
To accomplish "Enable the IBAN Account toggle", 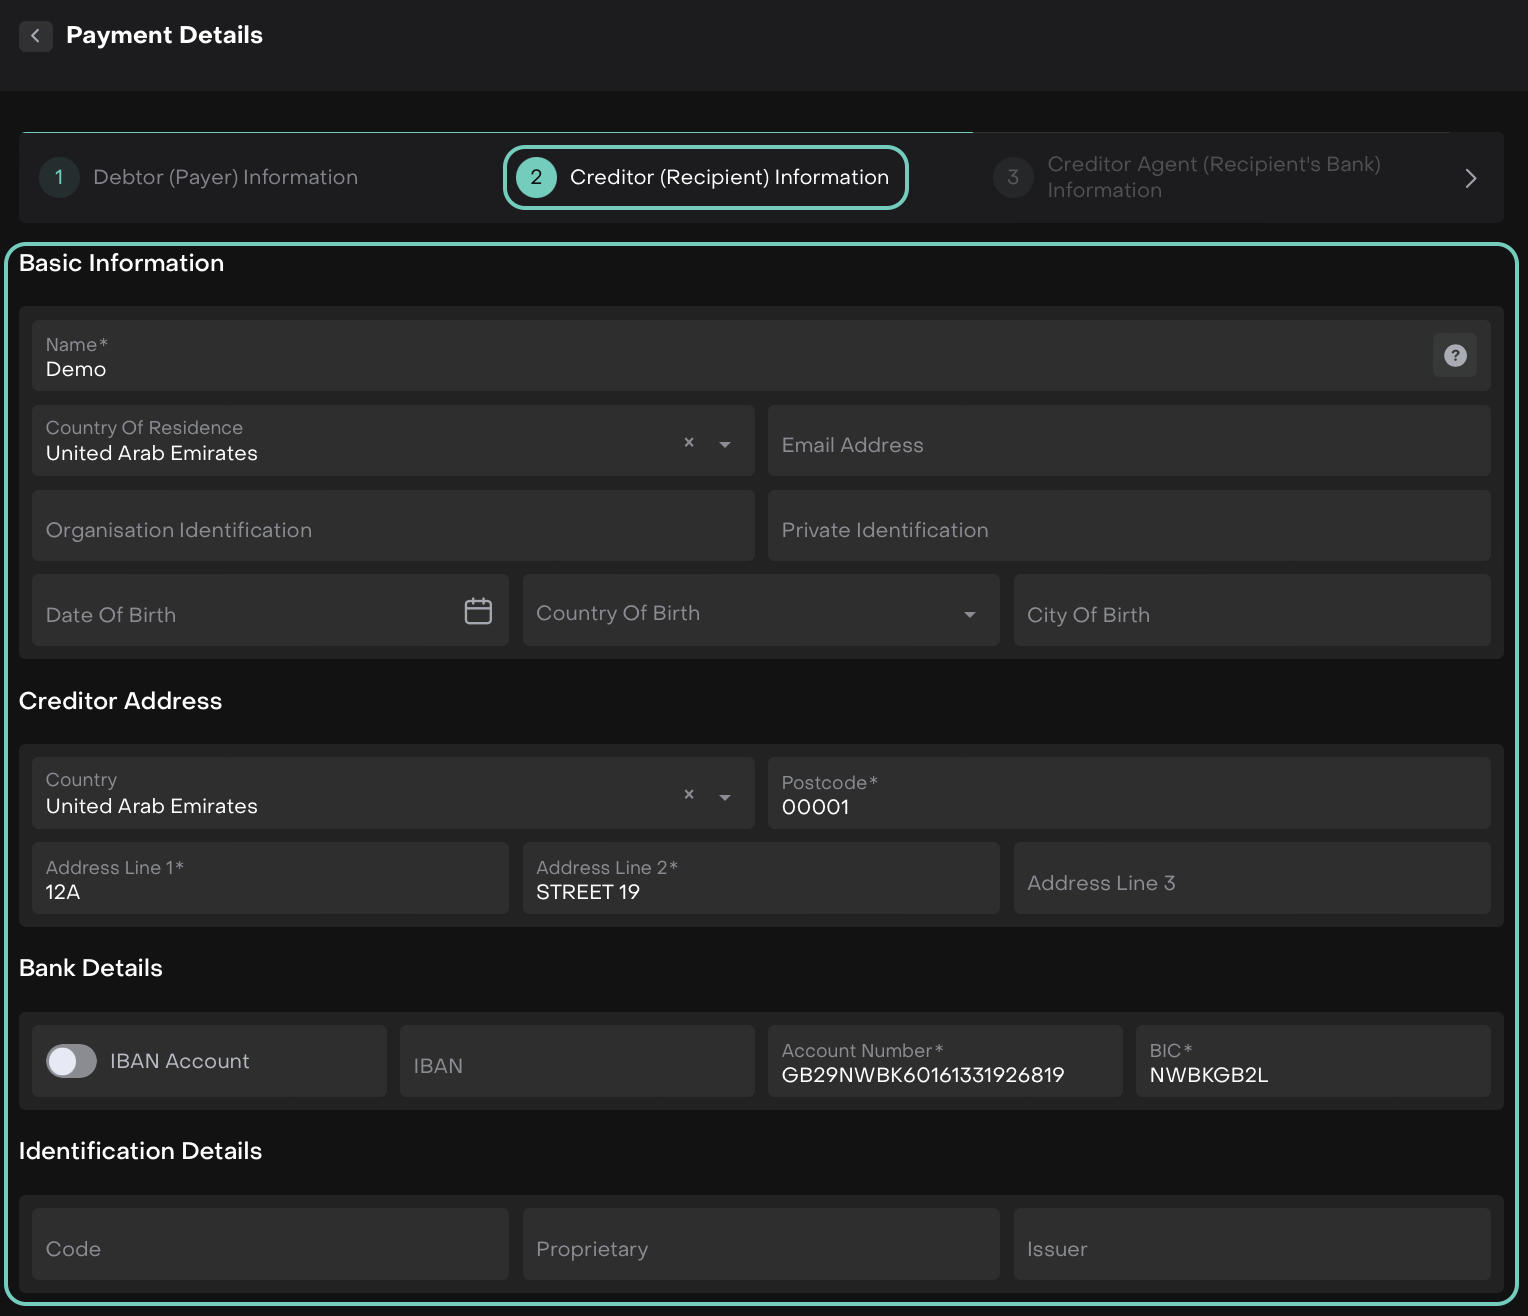I will [72, 1061].
